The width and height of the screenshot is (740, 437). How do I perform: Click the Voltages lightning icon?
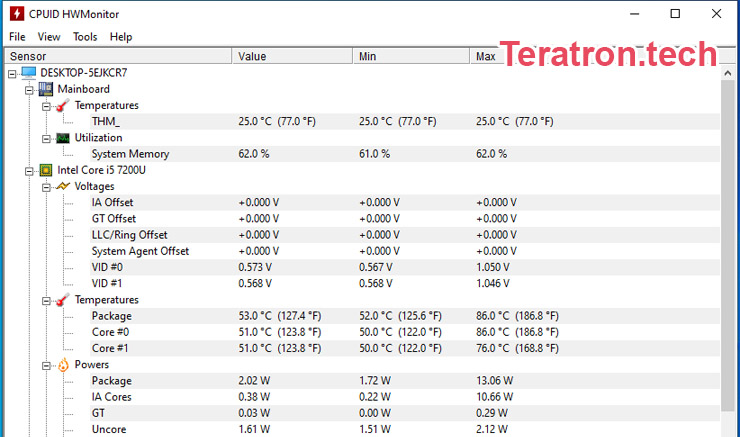[x=63, y=186]
